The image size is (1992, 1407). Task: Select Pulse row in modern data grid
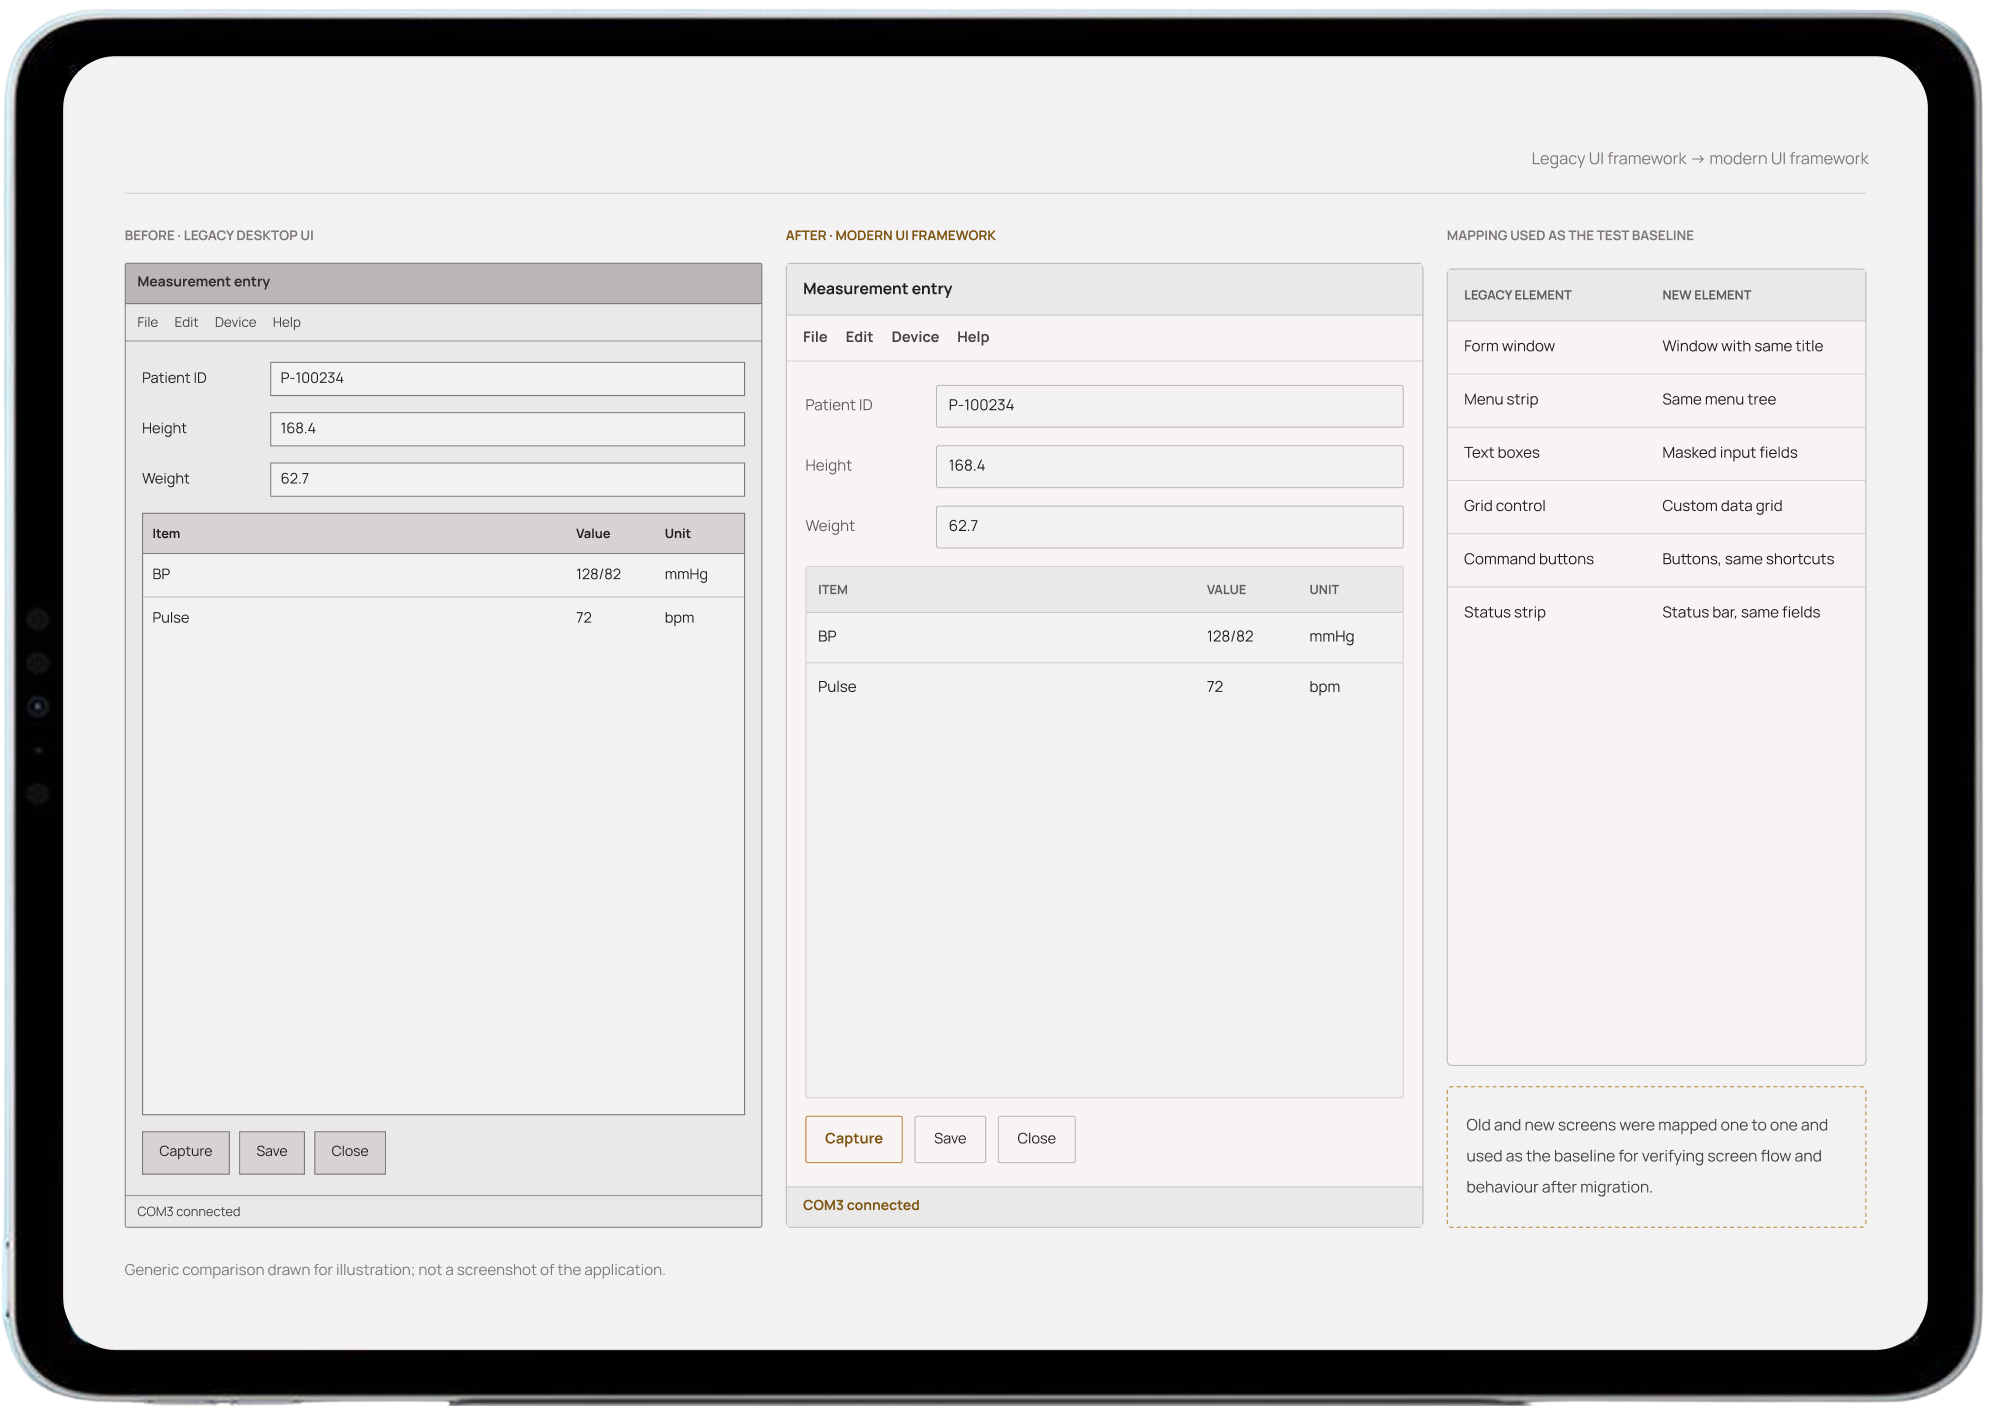(x=1104, y=687)
